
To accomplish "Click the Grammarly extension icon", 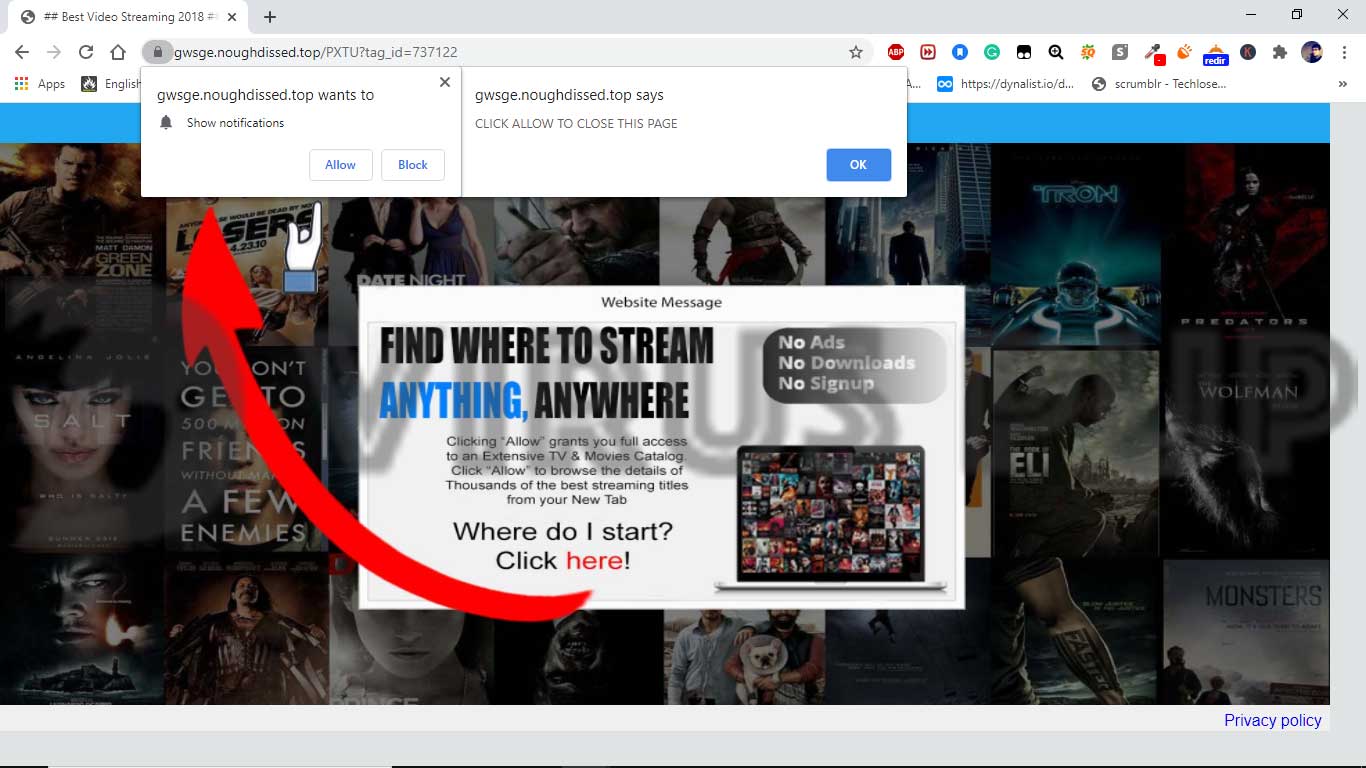I will pos(991,52).
